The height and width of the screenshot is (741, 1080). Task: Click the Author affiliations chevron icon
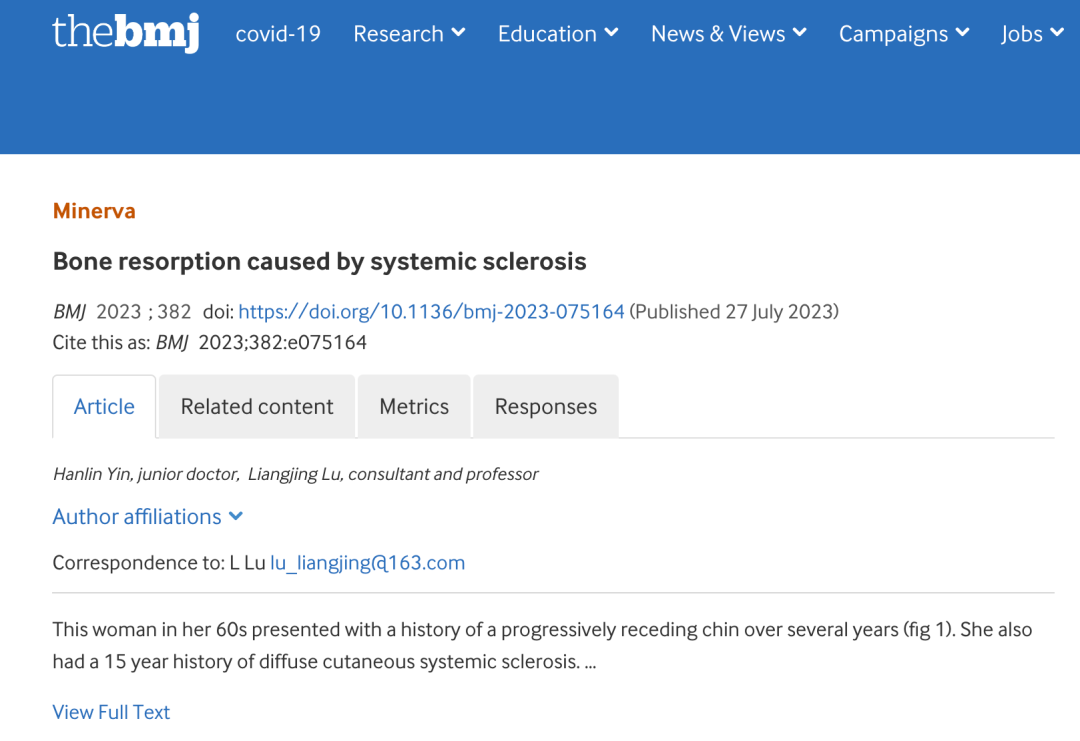pyautogui.click(x=236, y=516)
